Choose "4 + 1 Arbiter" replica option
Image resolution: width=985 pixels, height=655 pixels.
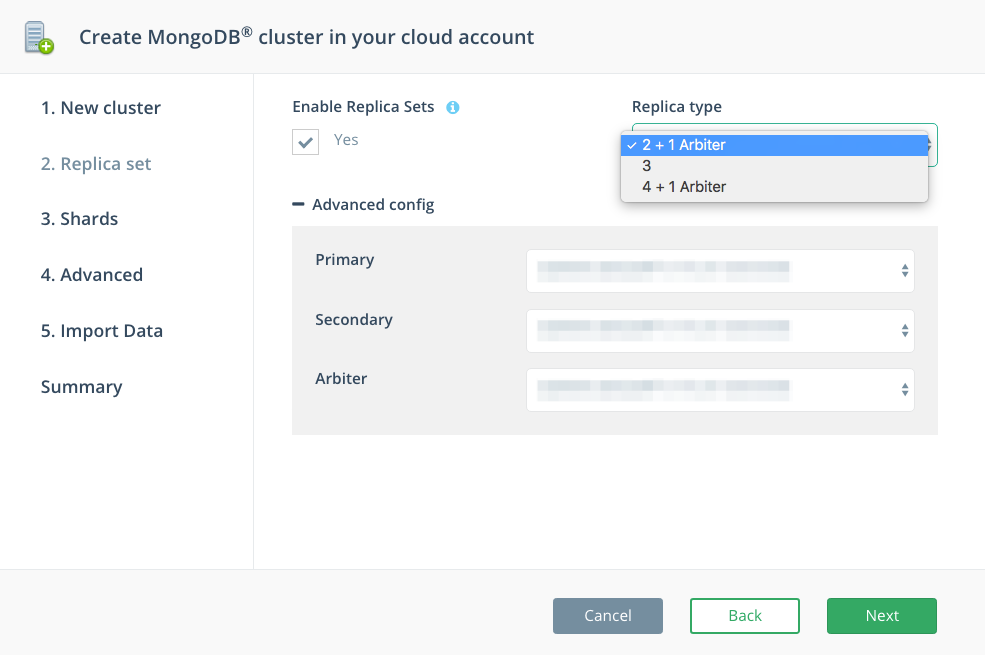point(774,187)
